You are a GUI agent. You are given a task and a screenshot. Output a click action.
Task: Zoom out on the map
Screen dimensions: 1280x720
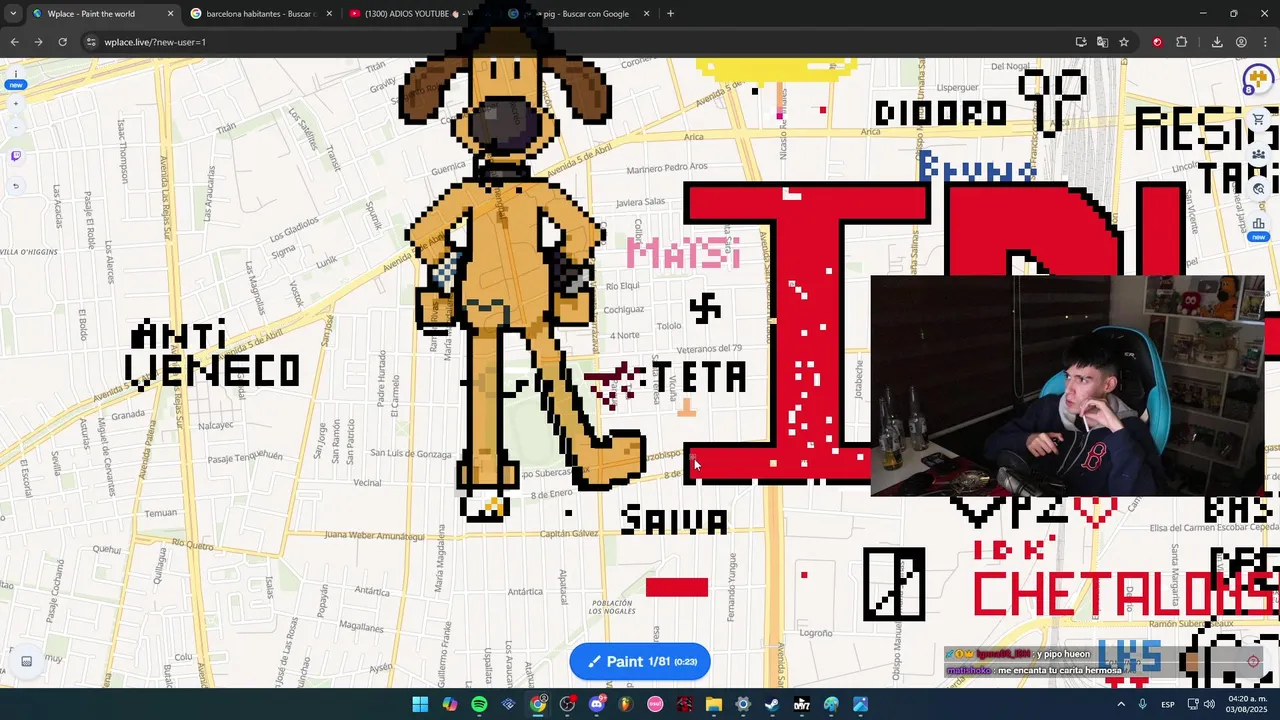(x=15, y=127)
